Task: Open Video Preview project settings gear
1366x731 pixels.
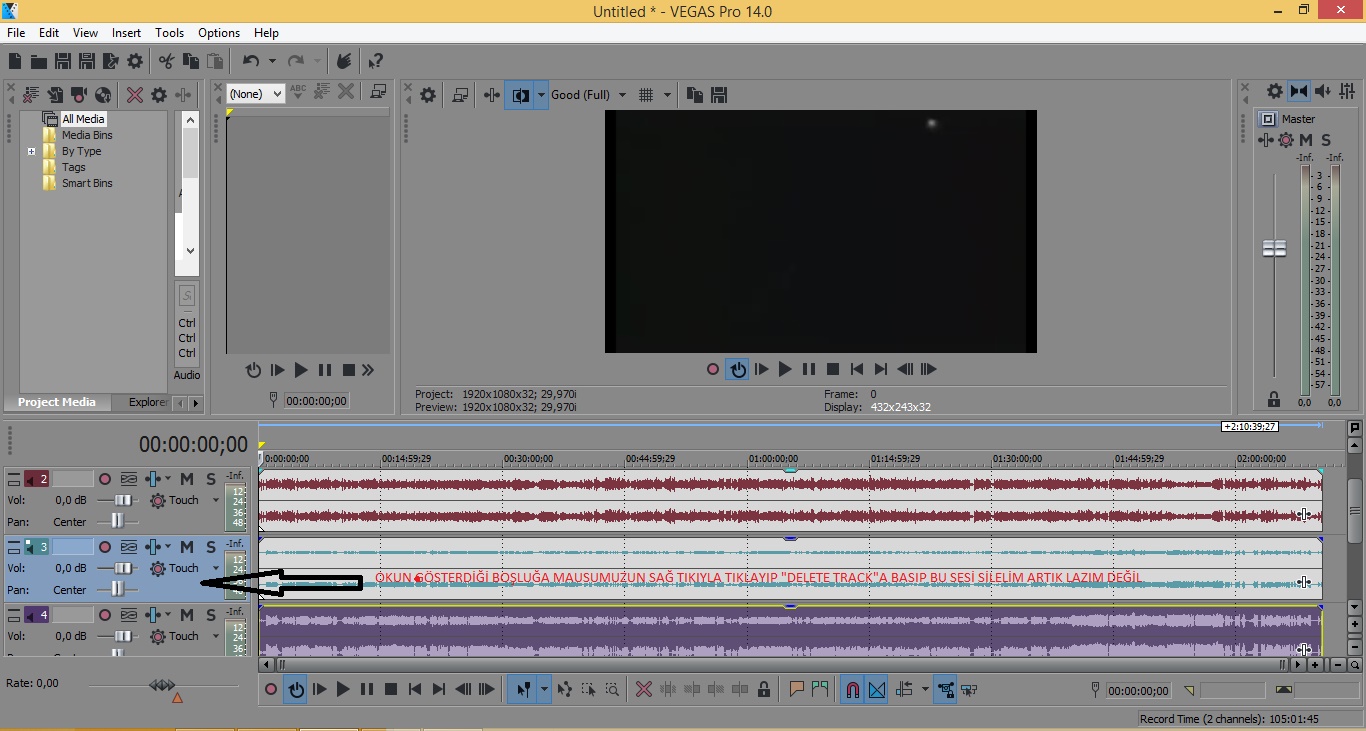Action: (428, 95)
